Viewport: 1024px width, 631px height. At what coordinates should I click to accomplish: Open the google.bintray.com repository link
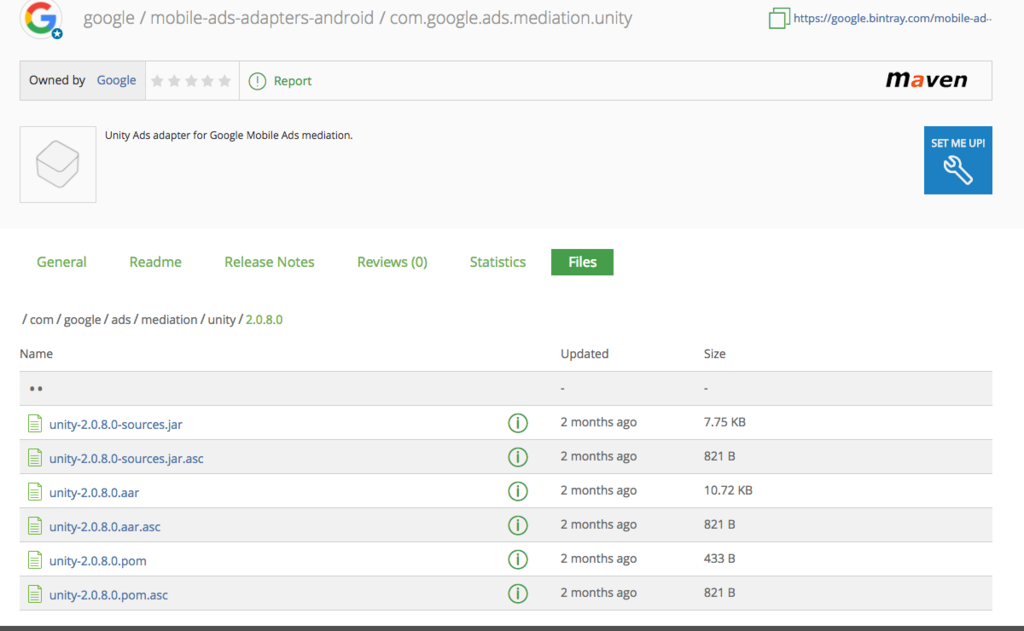pyautogui.click(x=892, y=18)
